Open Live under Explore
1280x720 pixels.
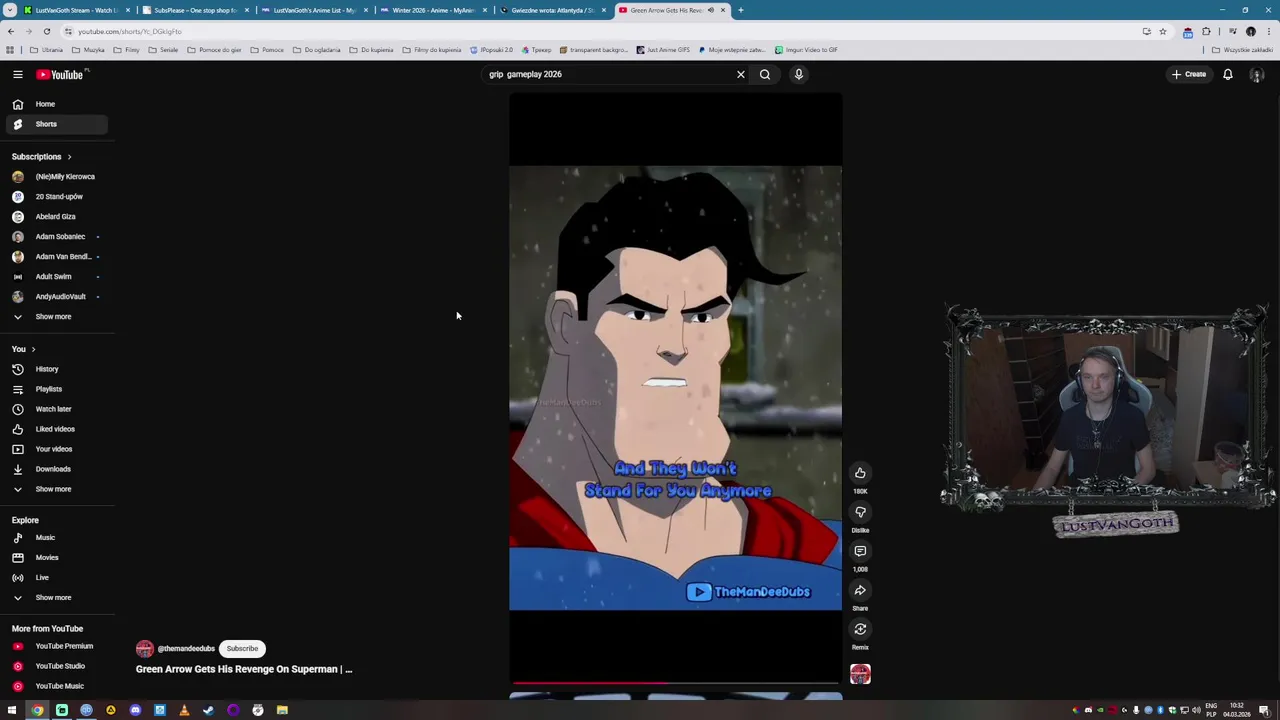[x=57, y=577]
